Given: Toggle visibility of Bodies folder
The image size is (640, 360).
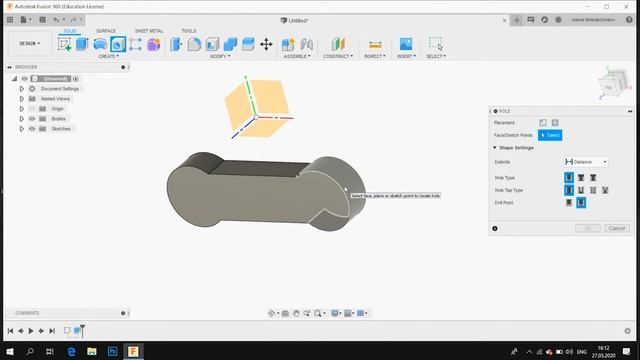Looking at the screenshot, I should [32, 119].
